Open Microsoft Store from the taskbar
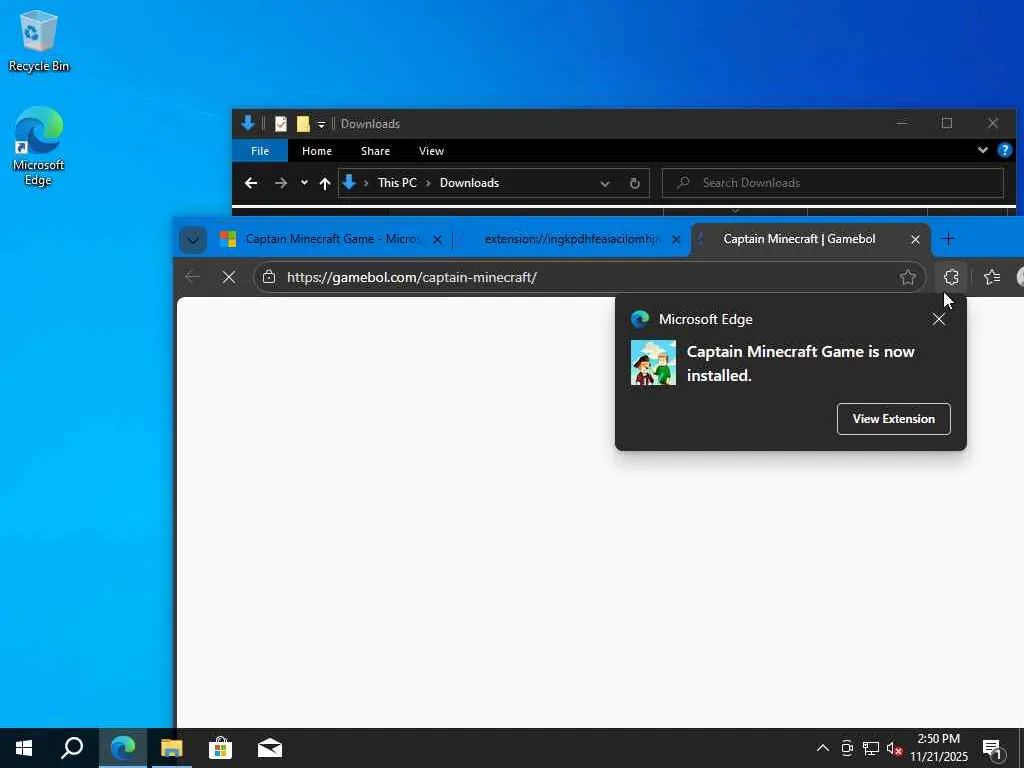 [220, 748]
